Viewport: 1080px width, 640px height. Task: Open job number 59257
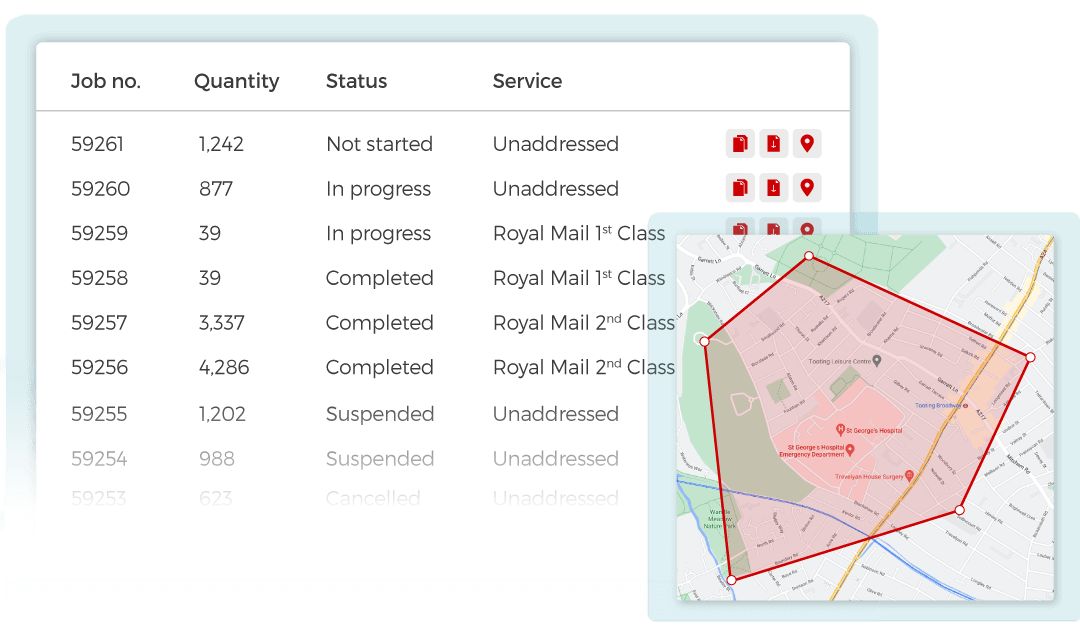(99, 323)
